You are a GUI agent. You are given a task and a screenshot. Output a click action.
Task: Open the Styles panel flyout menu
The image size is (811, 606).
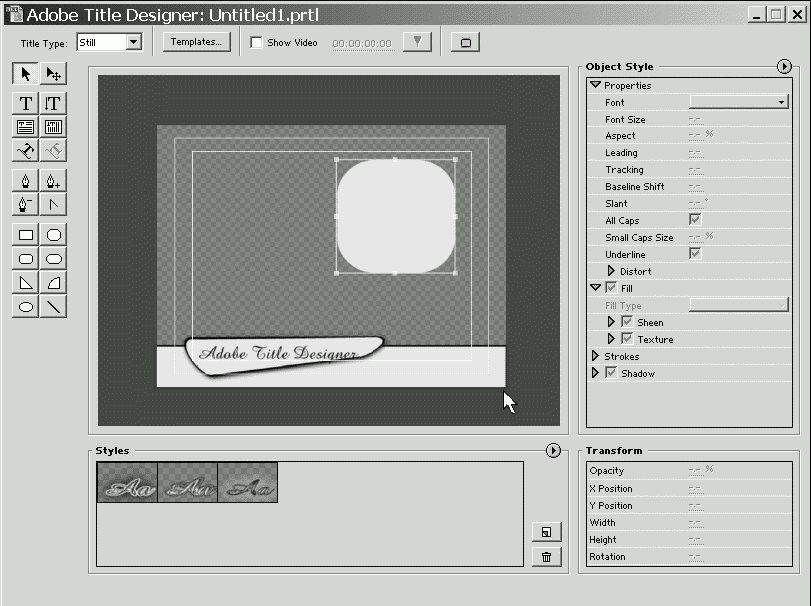[553, 451]
